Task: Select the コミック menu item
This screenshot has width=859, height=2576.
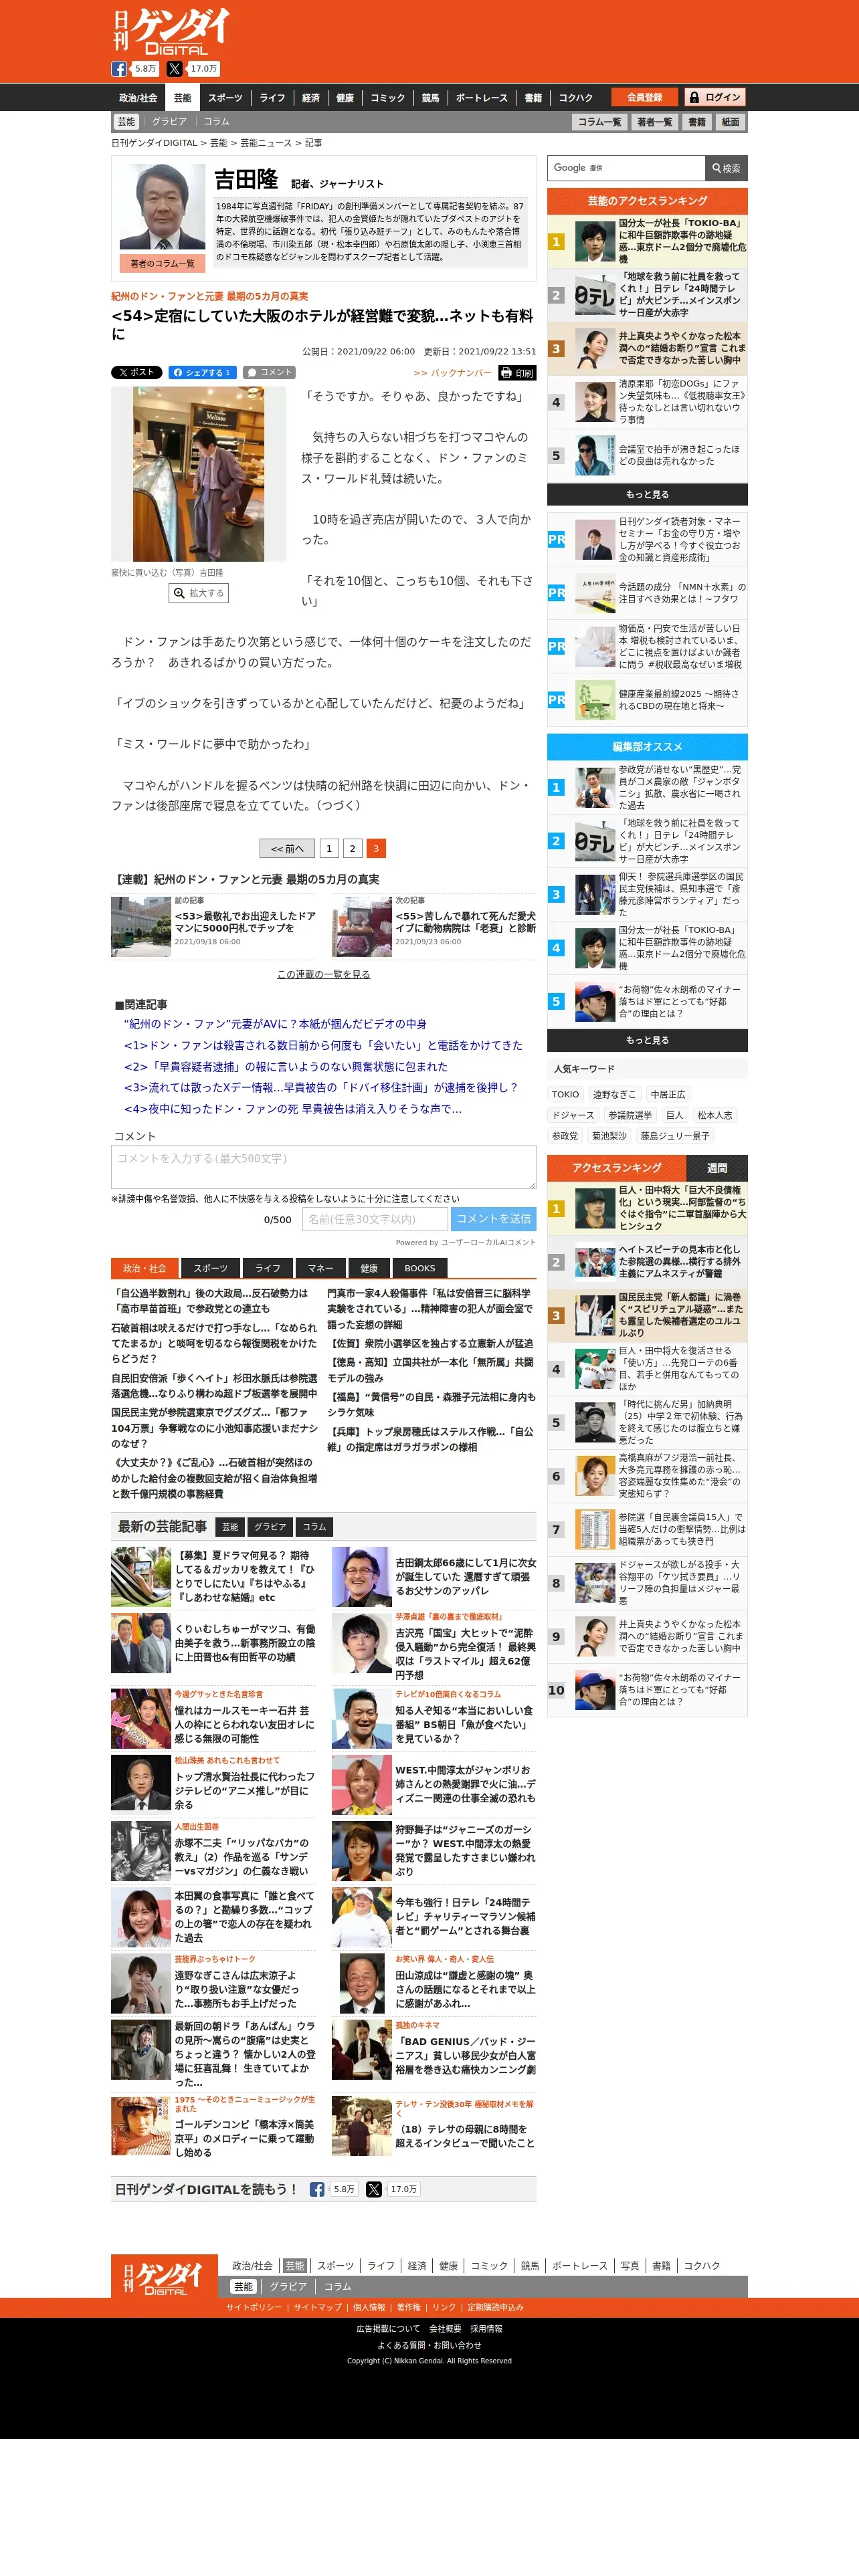Action: click(388, 98)
